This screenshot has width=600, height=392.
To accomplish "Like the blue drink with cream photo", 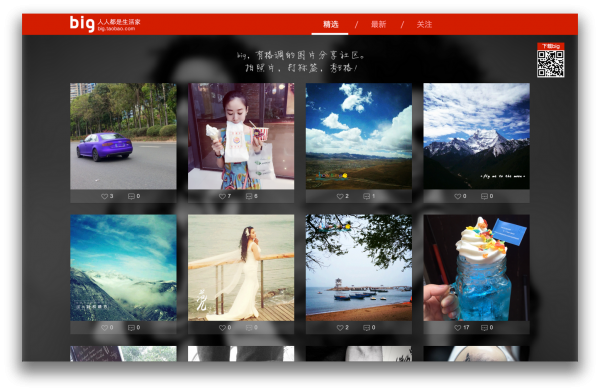I will pyautogui.click(x=457, y=328).
